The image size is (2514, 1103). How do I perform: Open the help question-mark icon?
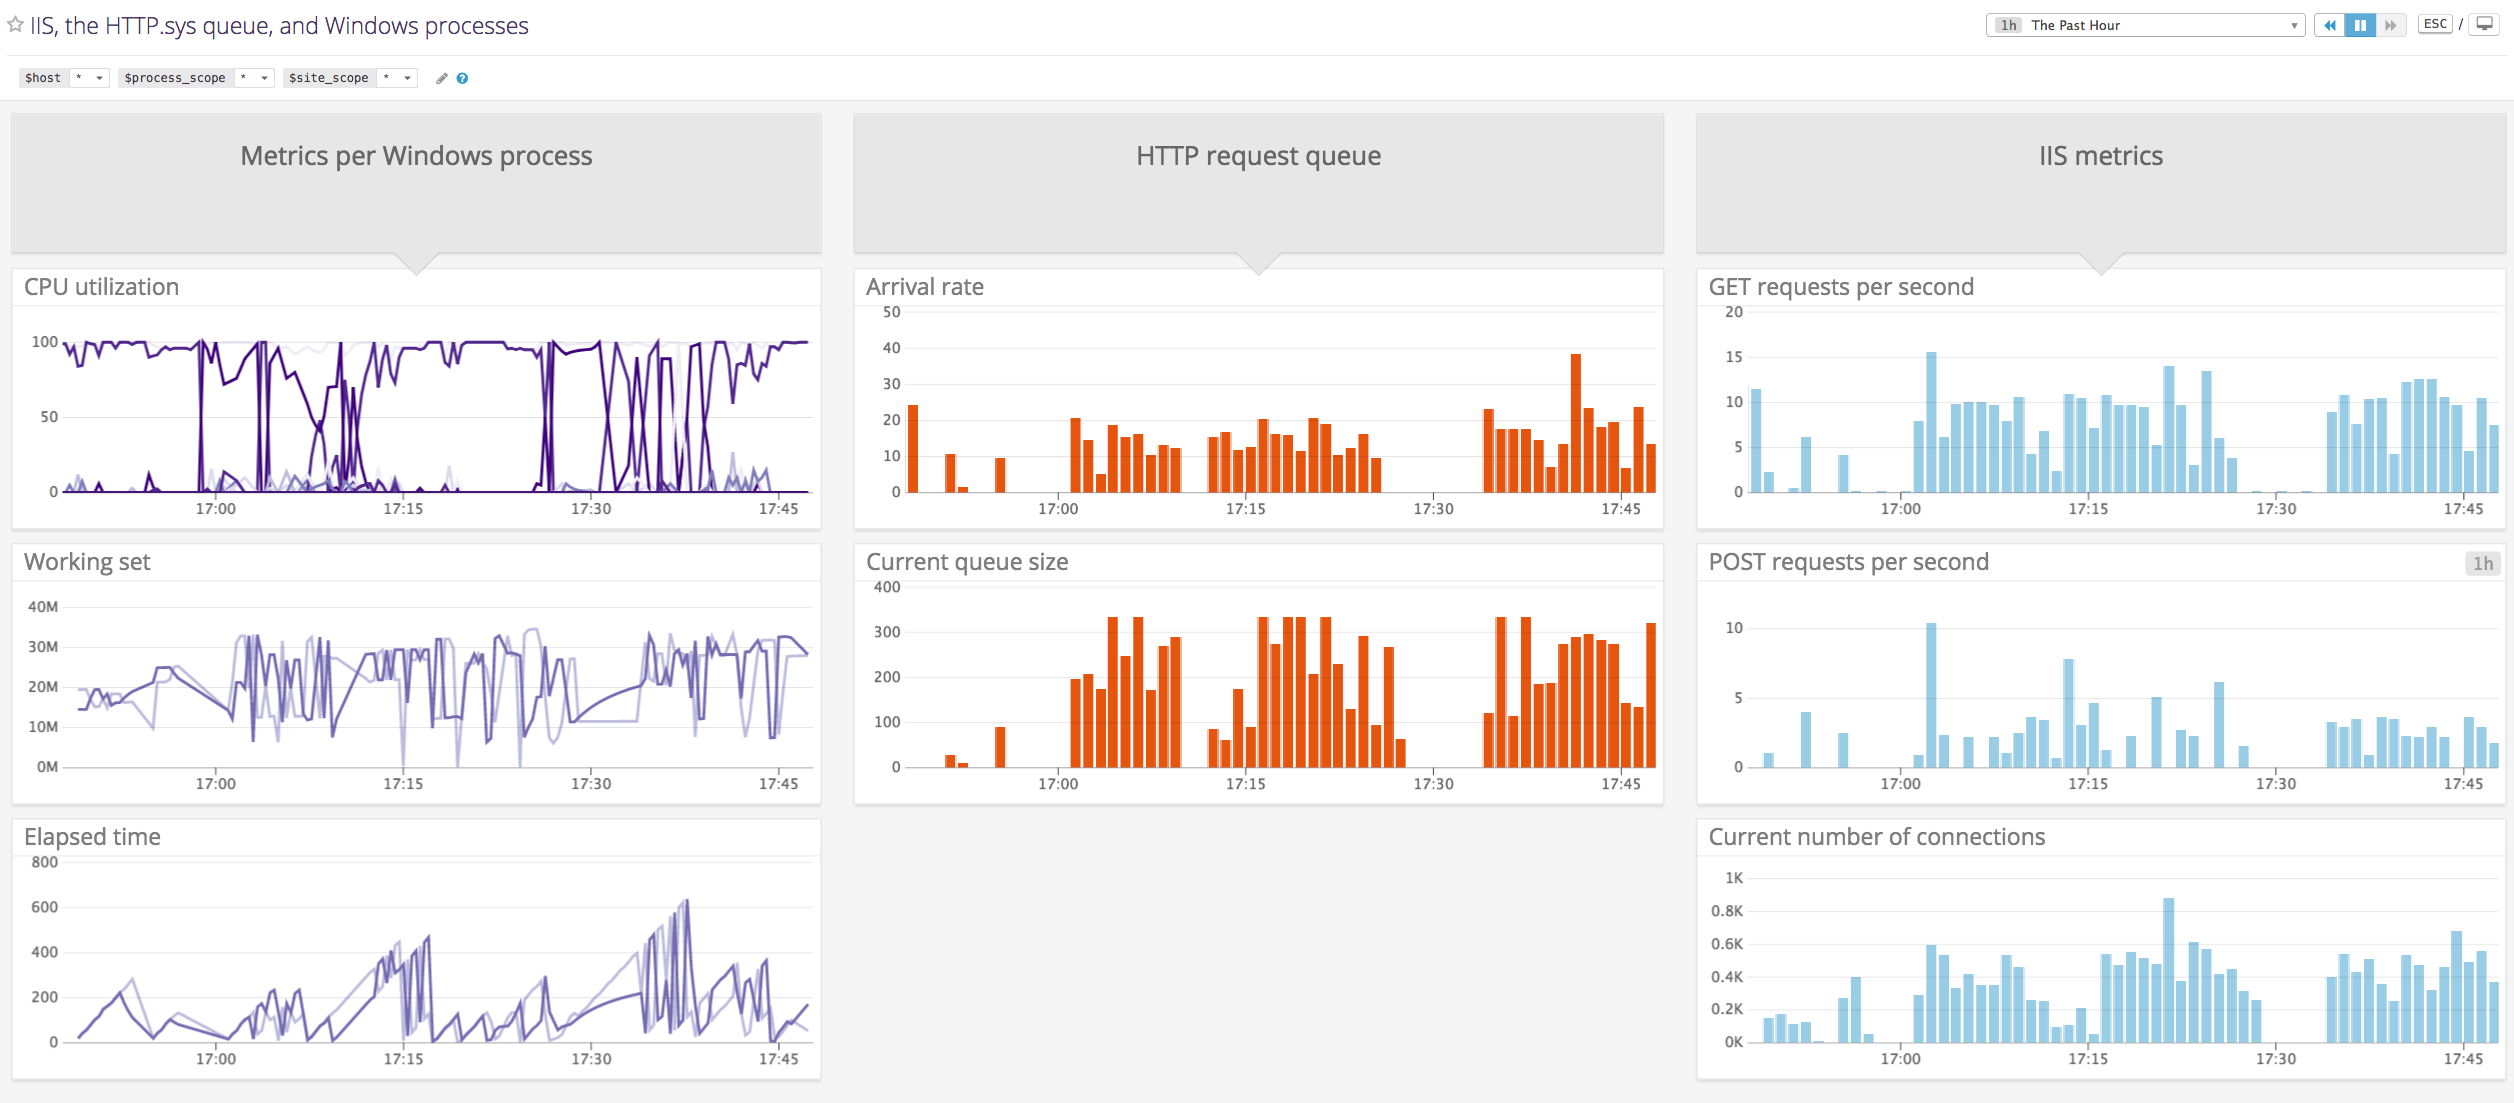tap(461, 78)
